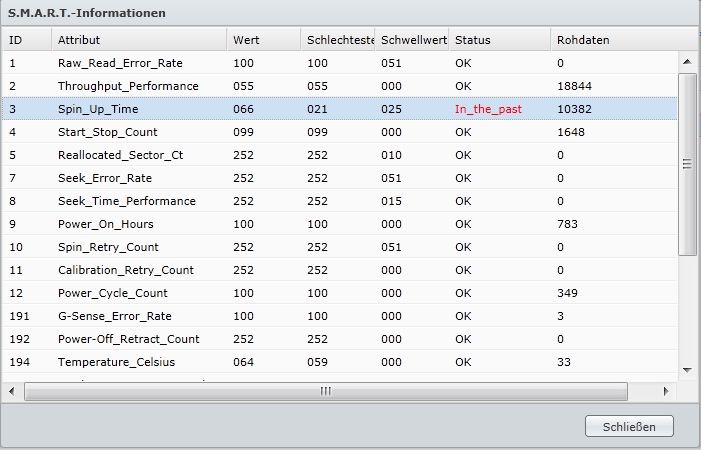The image size is (701, 450).
Task: Select the Spin_Up_Time row
Action: pos(339,109)
